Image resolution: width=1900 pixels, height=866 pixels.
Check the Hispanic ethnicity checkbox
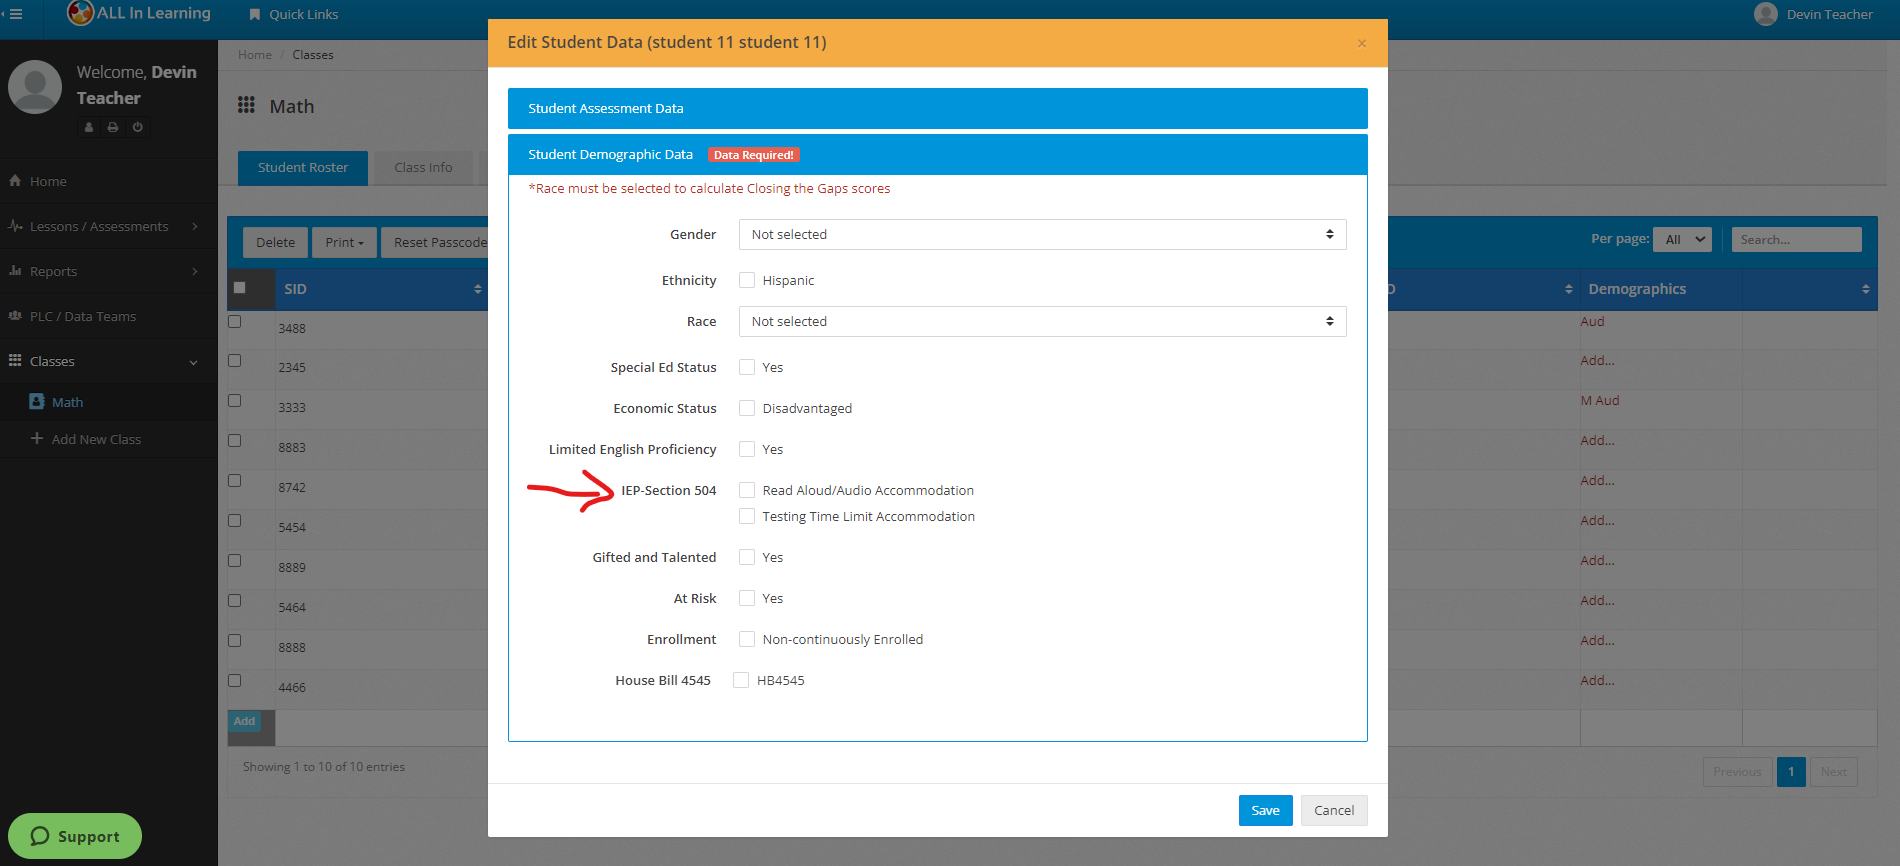point(747,280)
